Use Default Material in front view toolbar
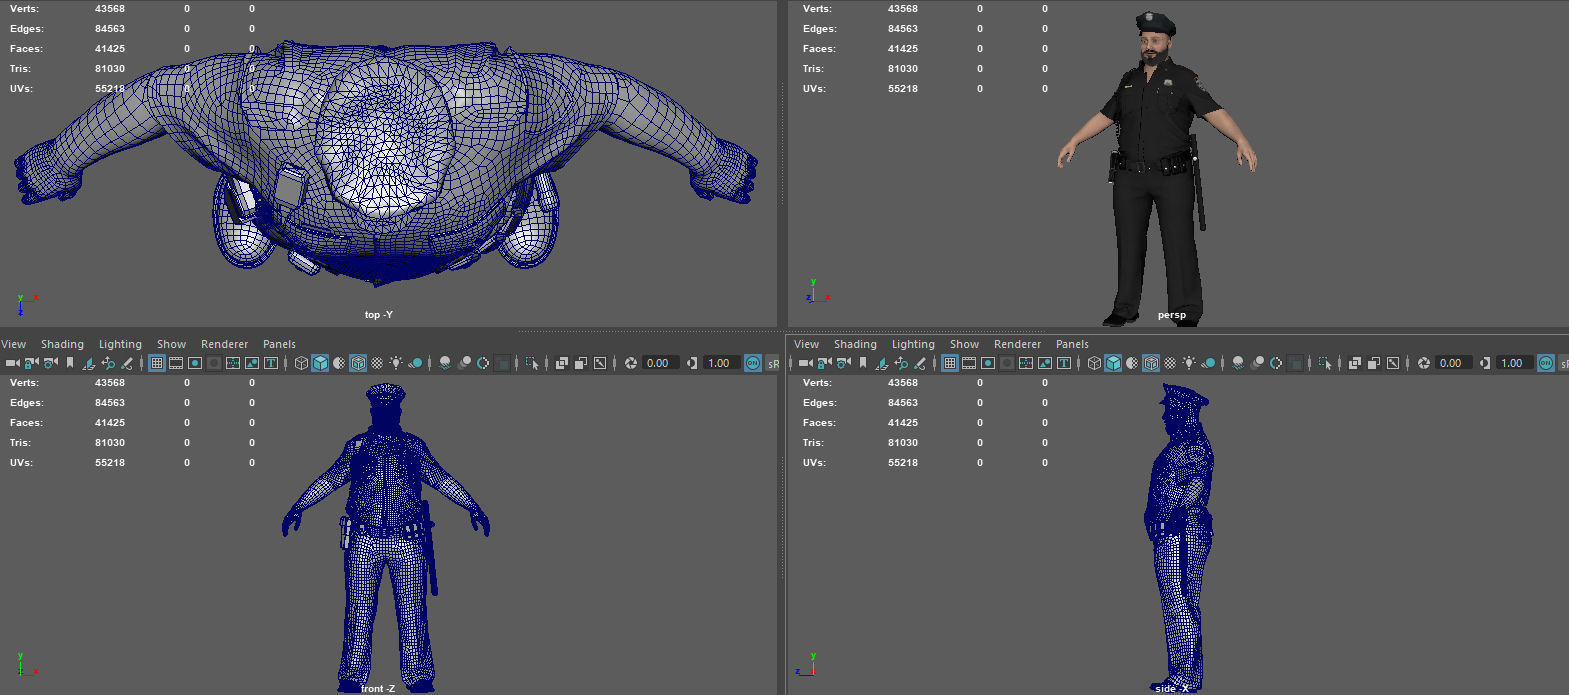1569x695 pixels. click(x=339, y=363)
